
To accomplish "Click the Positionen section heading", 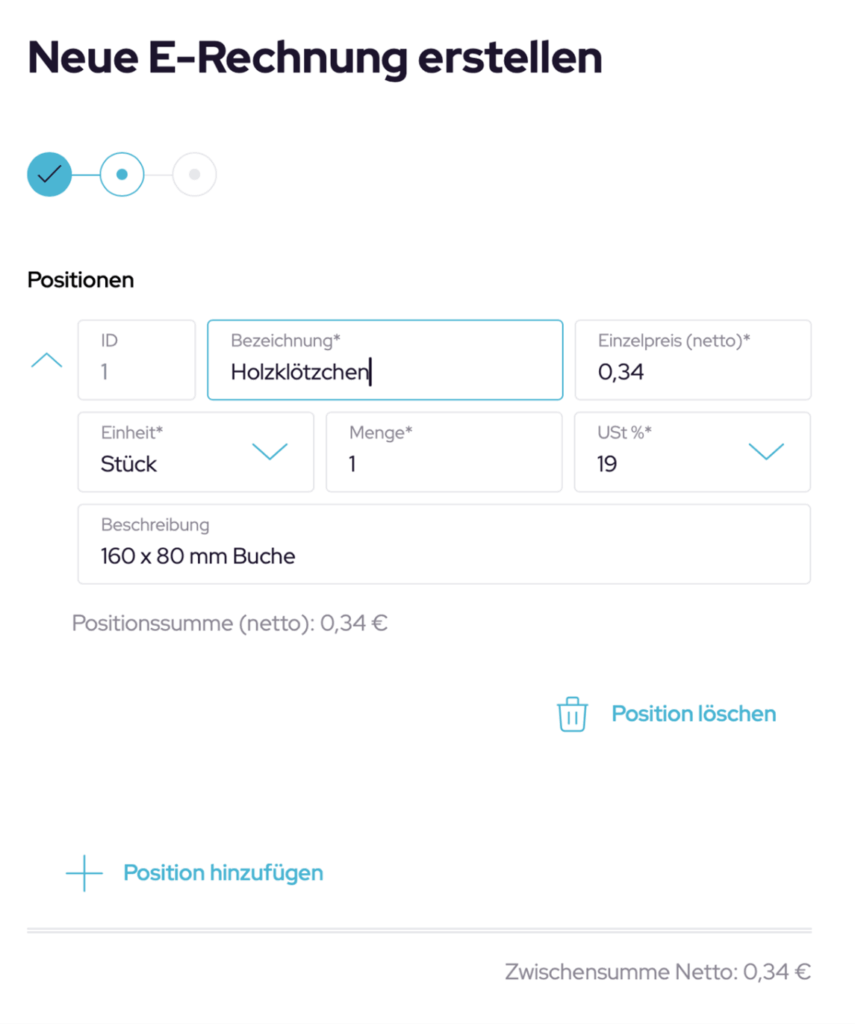I will (80, 280).
